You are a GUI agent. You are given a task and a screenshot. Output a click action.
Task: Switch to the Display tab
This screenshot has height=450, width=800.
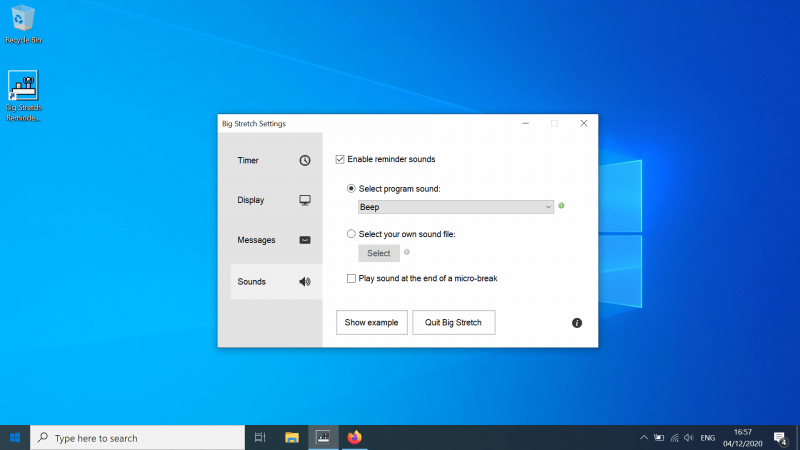click(276, 200)
